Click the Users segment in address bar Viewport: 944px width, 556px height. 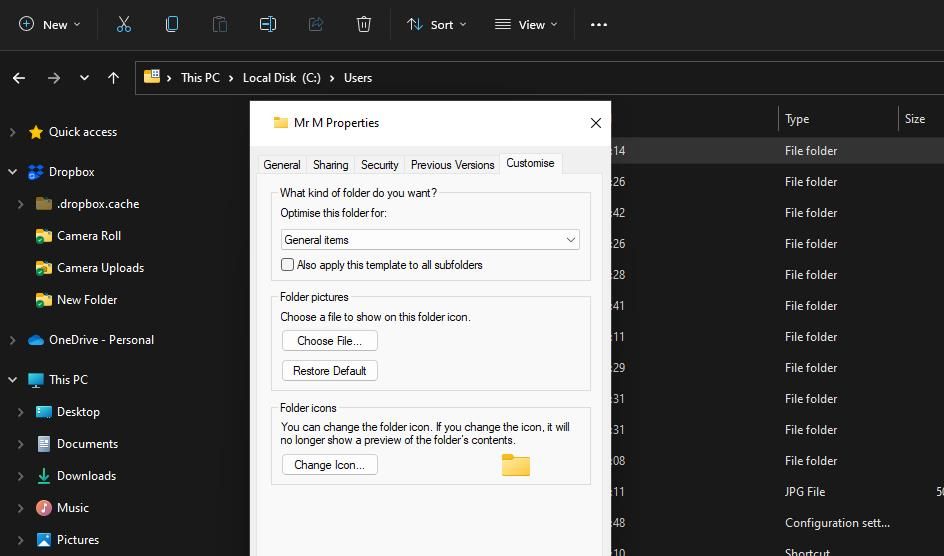click(358, 78)
